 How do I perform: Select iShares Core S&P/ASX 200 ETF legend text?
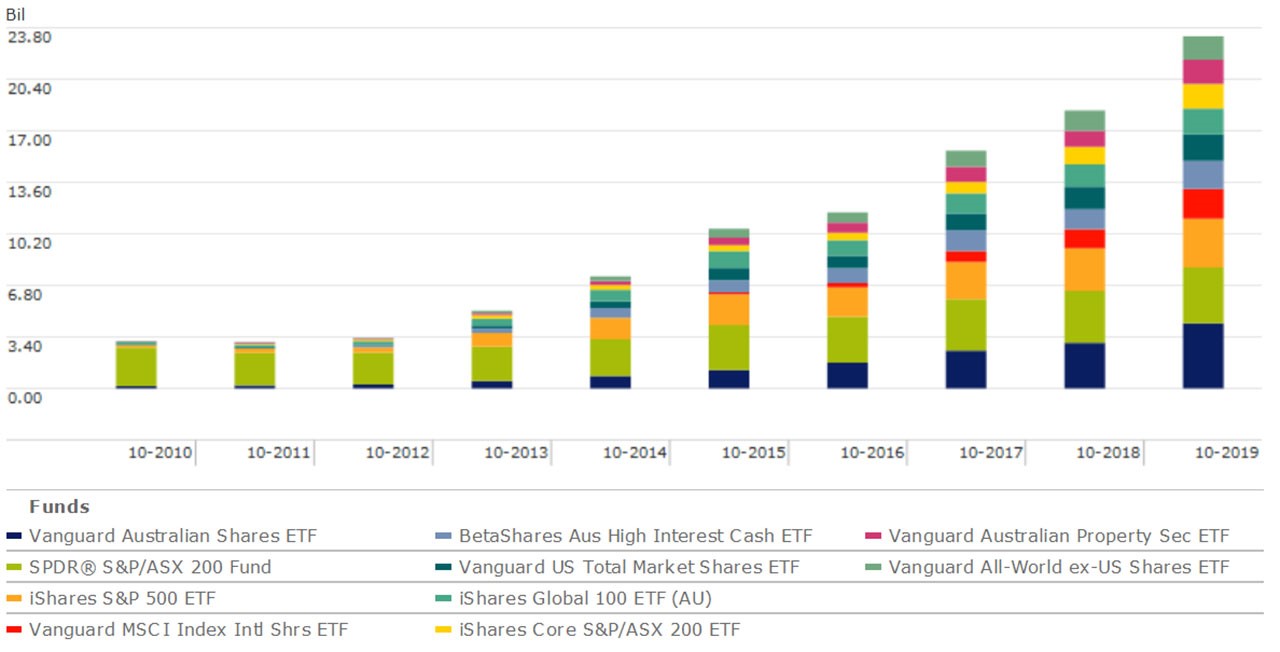[599, 629]
